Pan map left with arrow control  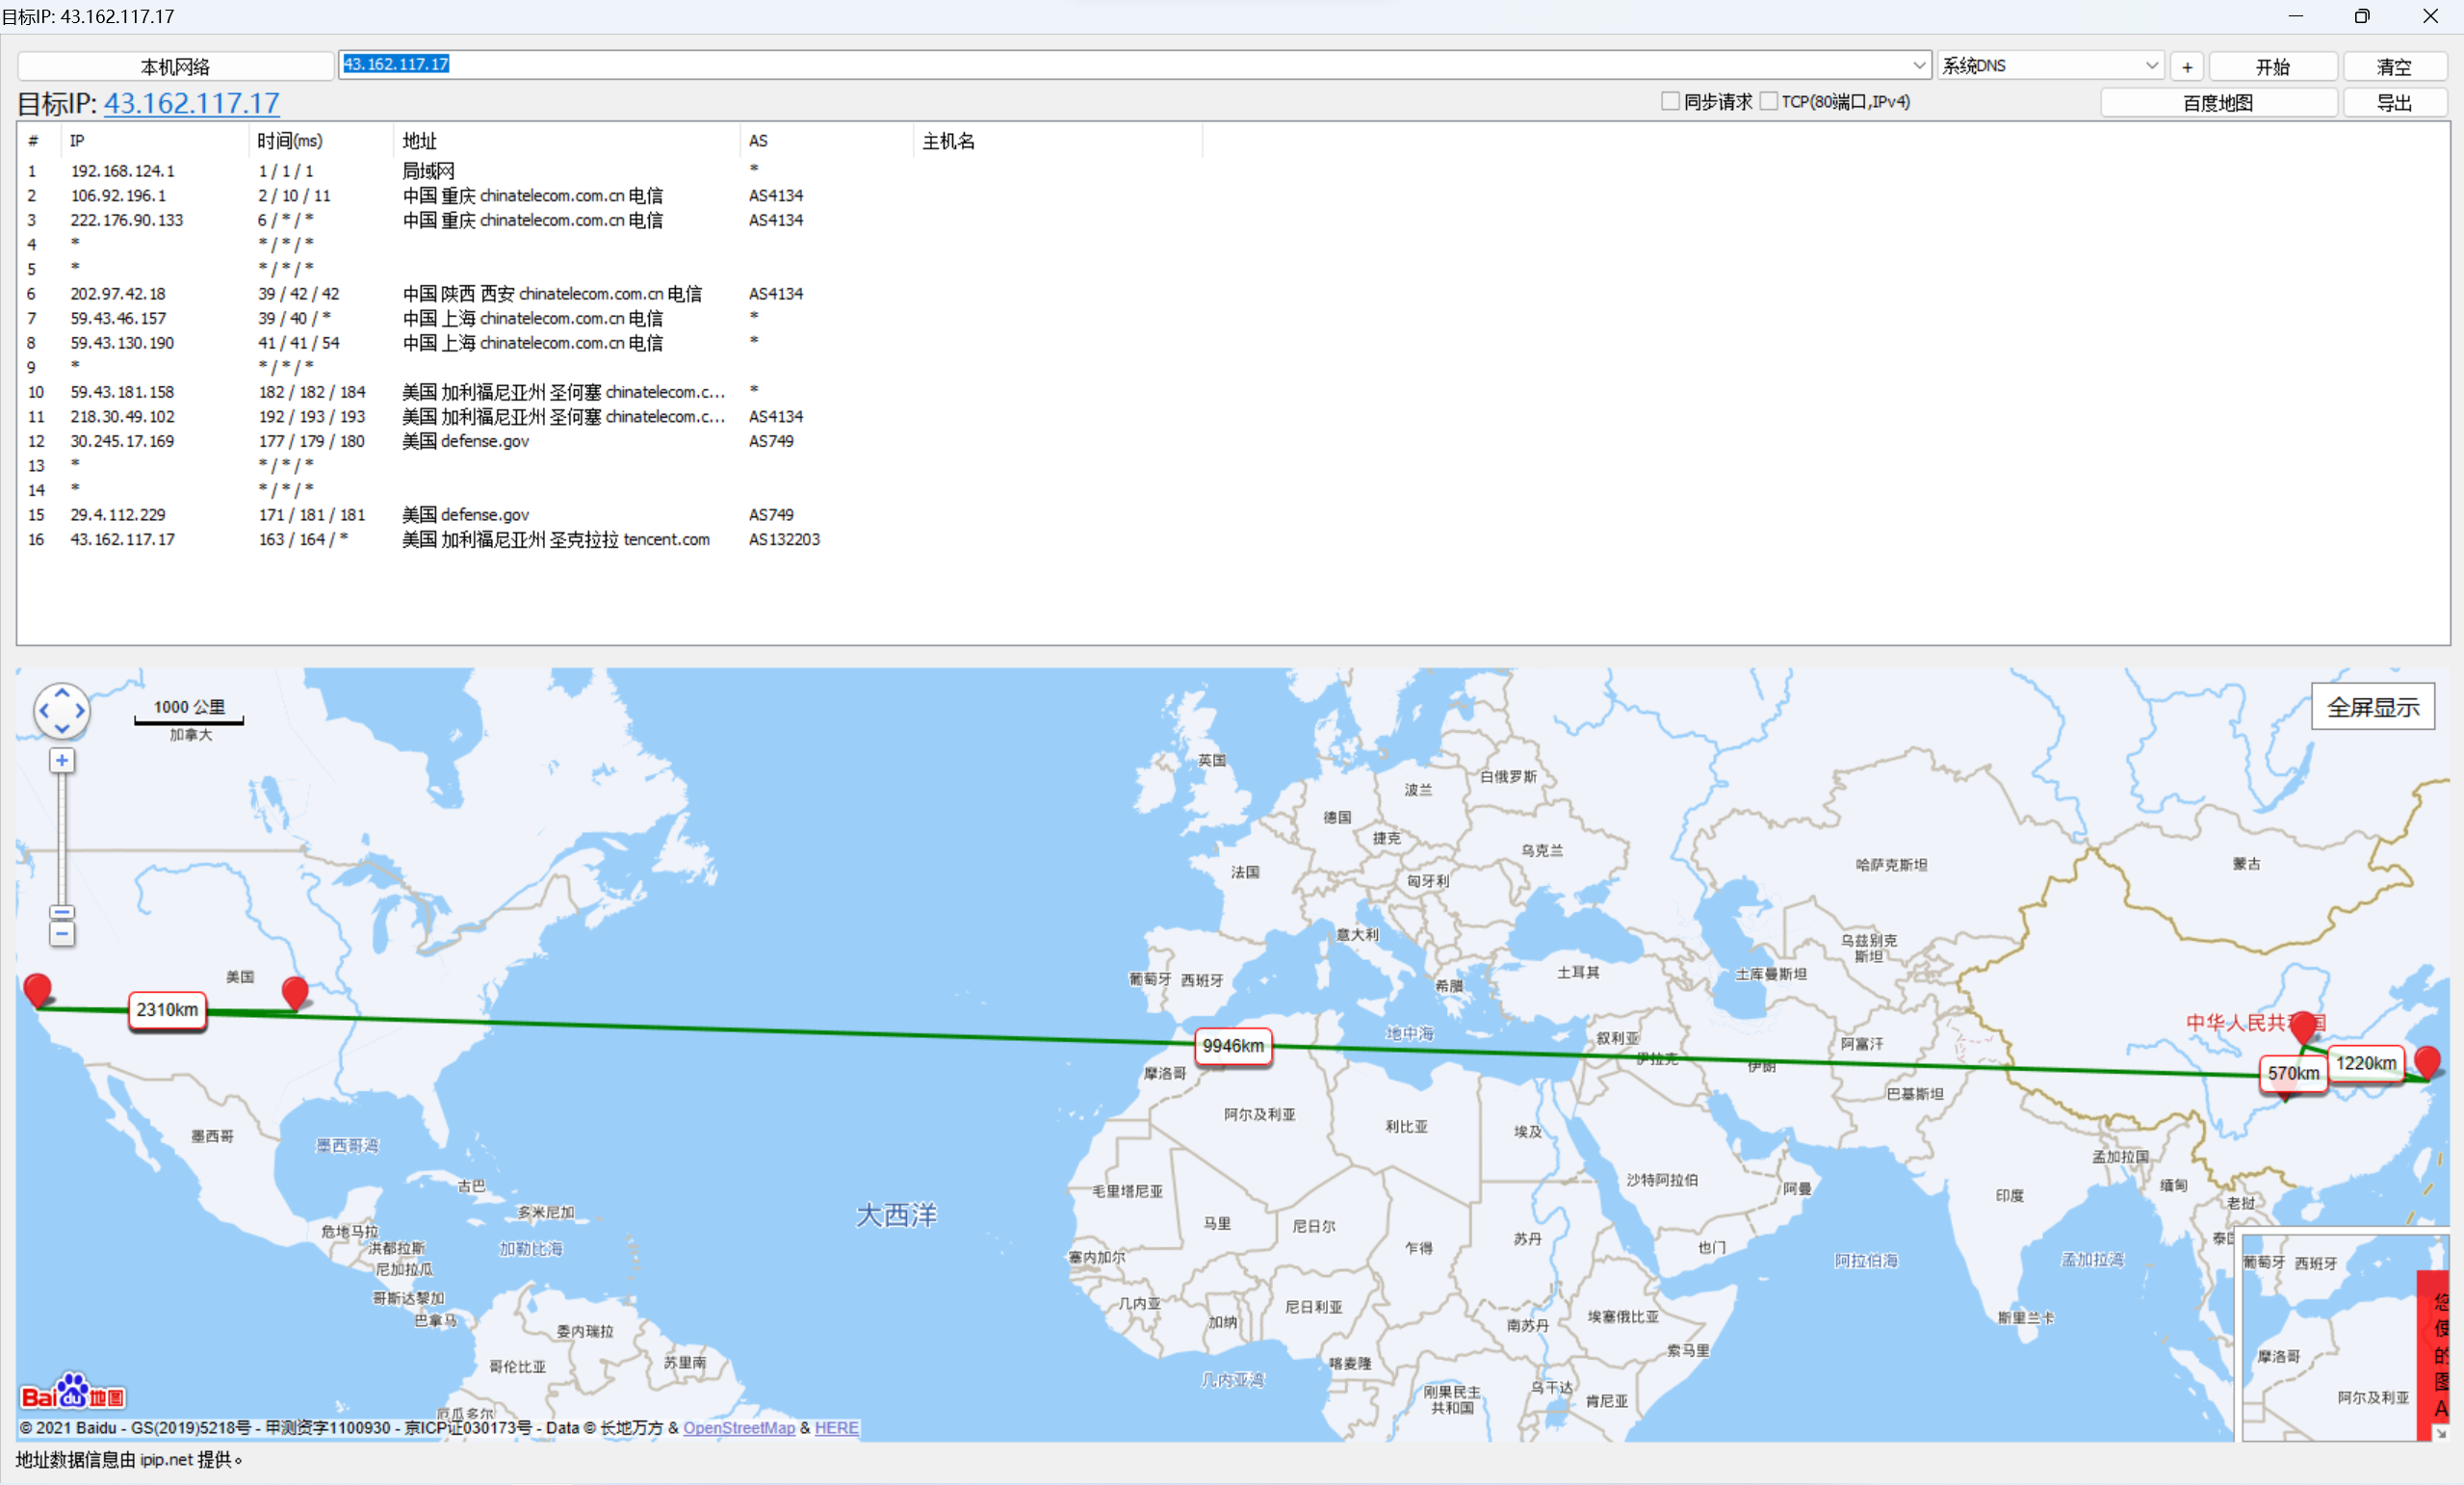pyautogui.click(x=44, y=711)
